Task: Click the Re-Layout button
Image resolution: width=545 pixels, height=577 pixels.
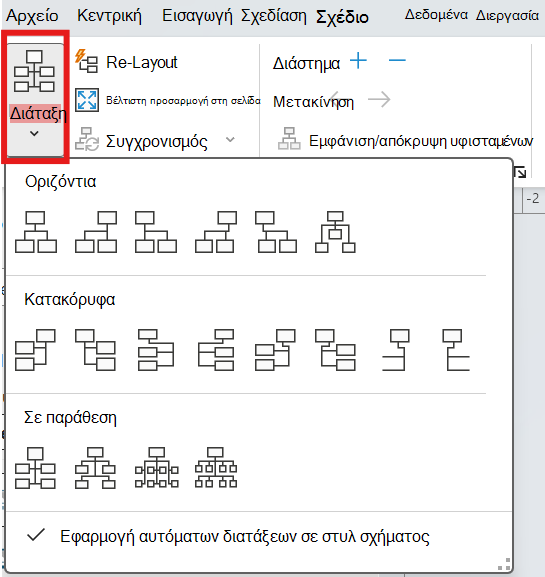Action: 127,62
